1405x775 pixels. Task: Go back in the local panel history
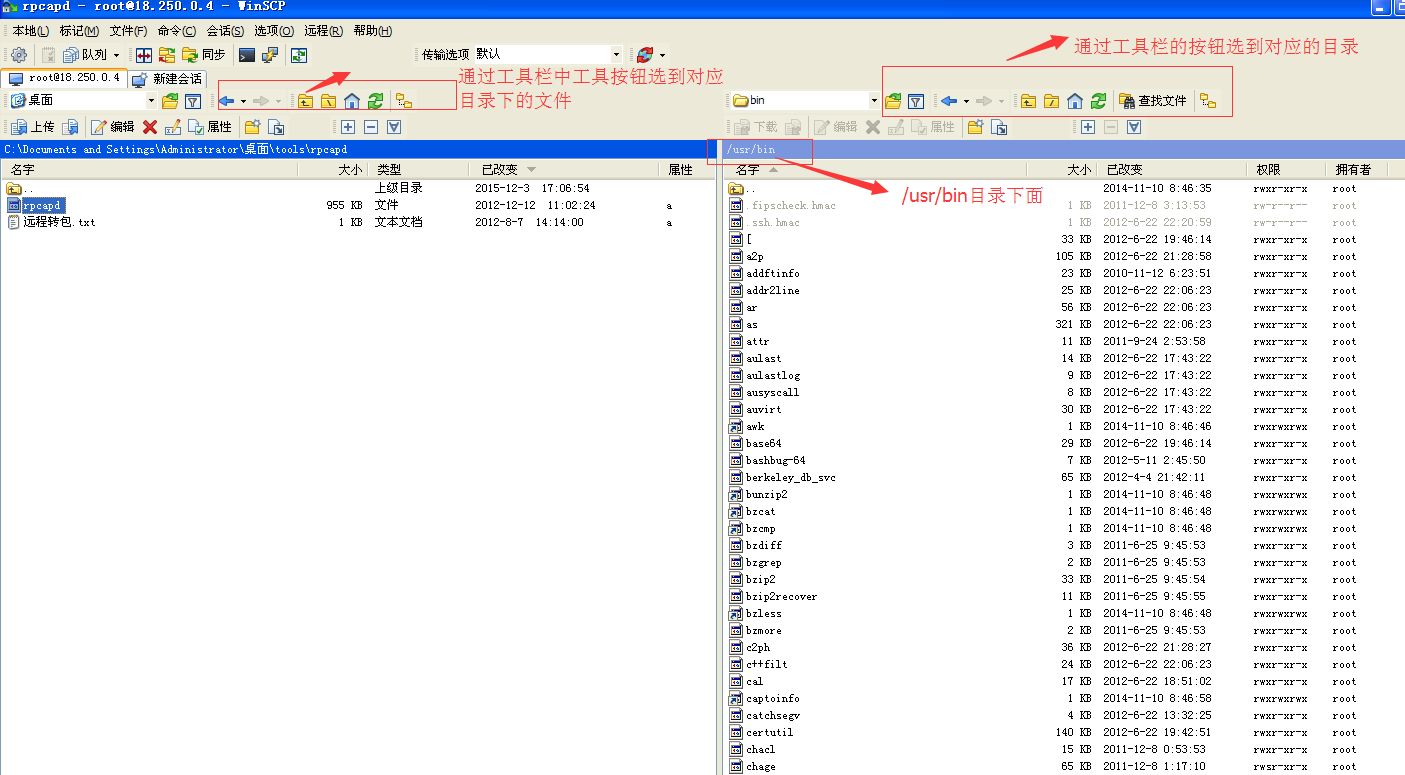pos(227,101)
